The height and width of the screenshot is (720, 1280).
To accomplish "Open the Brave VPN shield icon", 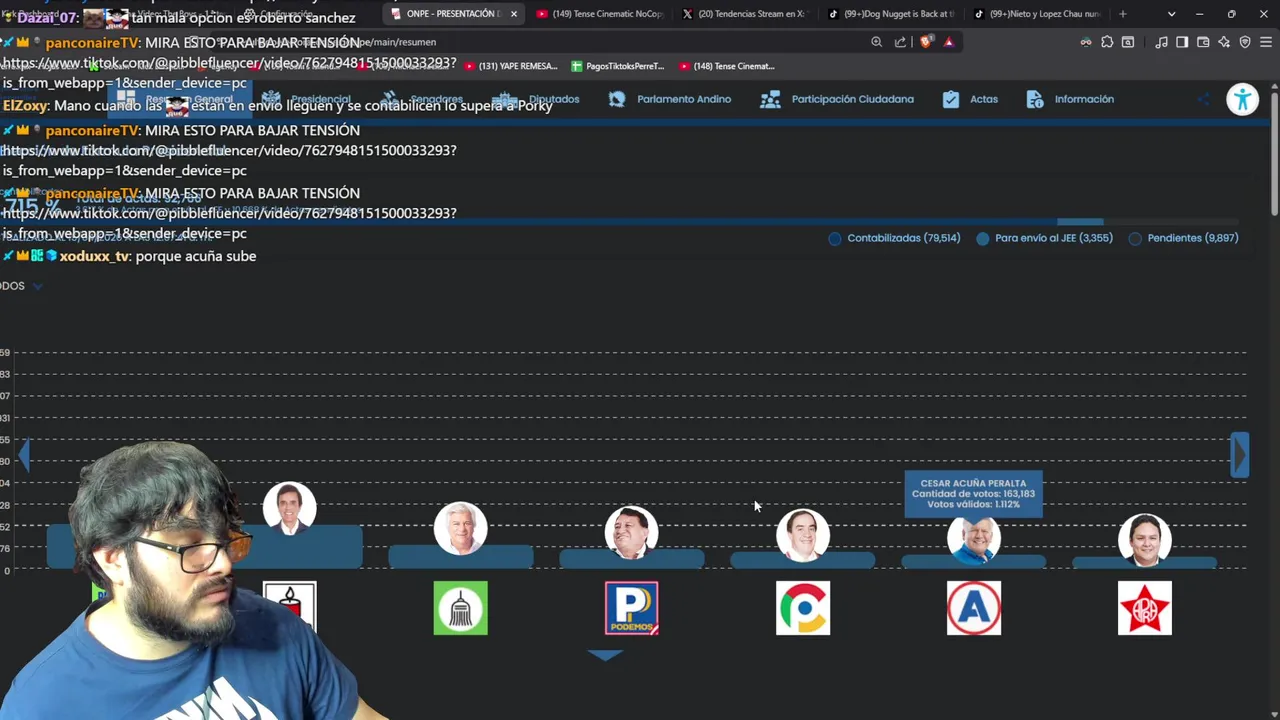I will tap(1245, 42).
